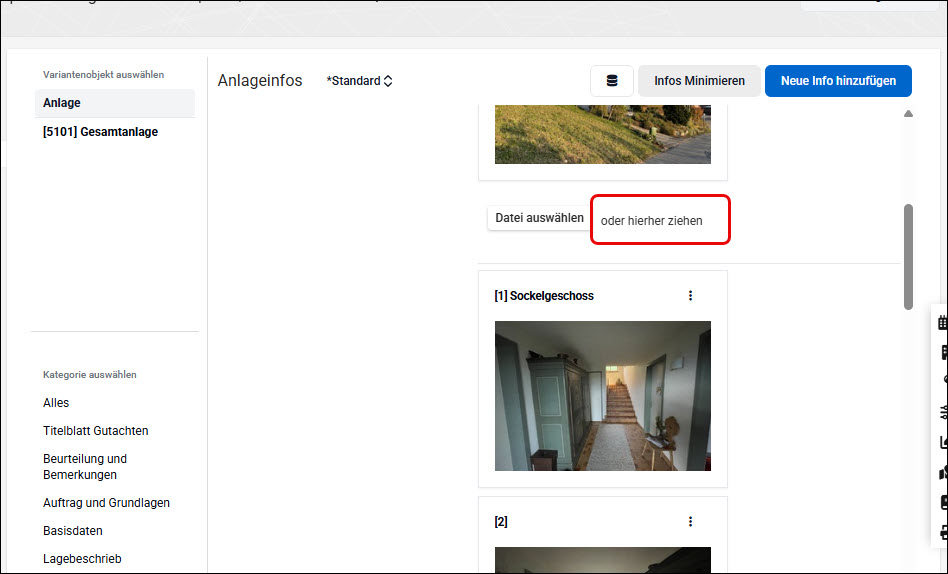Select the Basisdaten category

coord(73,530)
